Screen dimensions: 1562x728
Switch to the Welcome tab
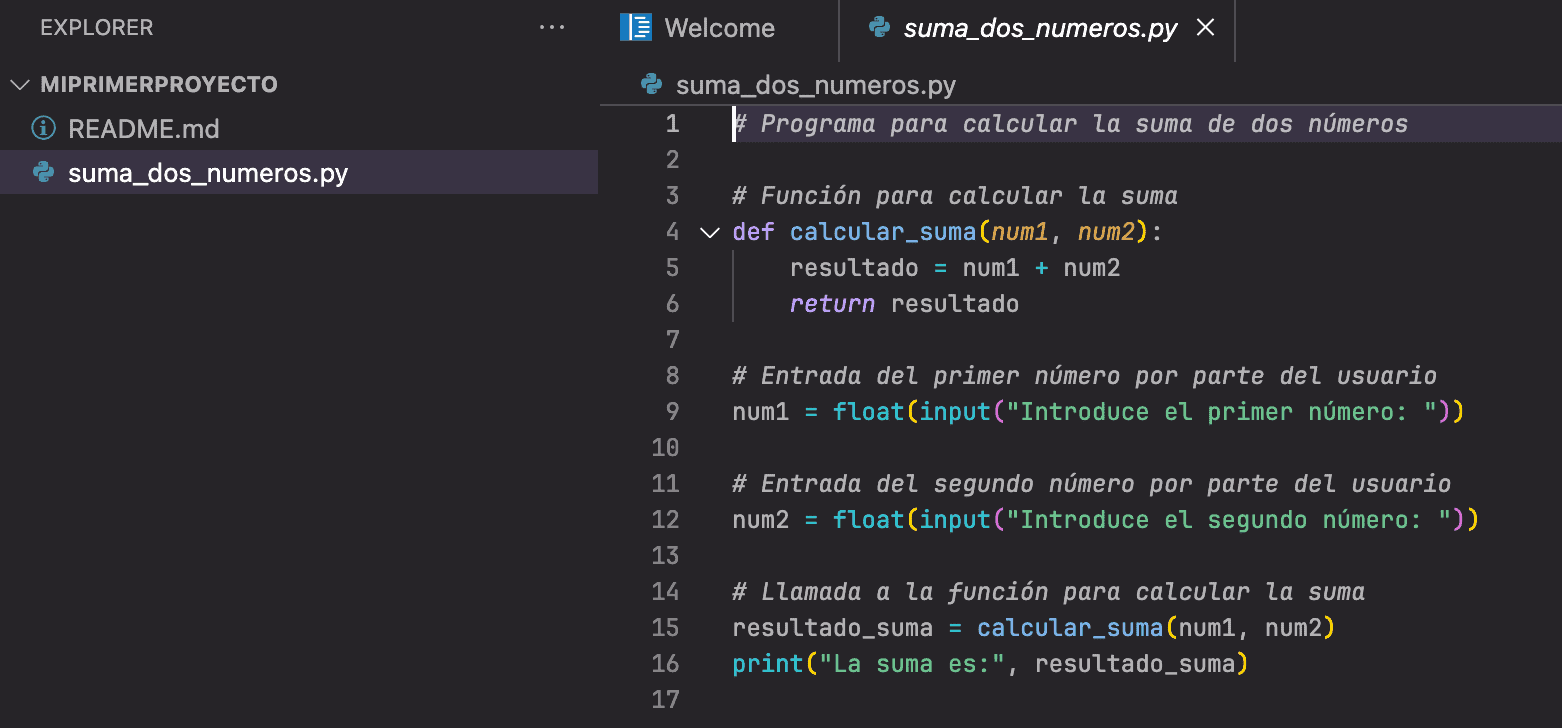(x=718, y=27)
